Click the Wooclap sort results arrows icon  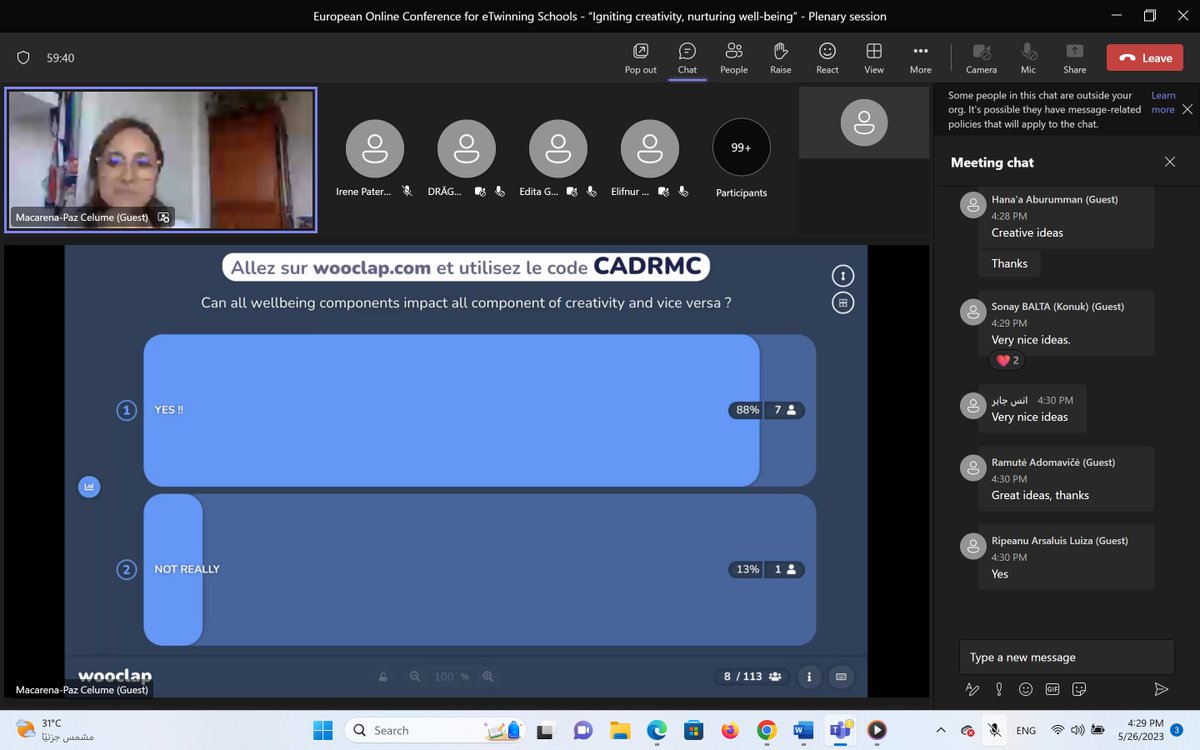pyautogui.click(x=842, y=276)
